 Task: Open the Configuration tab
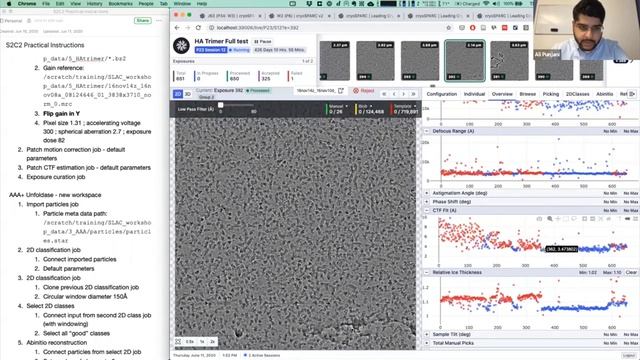pyautogui.click(x=442, y=94)
